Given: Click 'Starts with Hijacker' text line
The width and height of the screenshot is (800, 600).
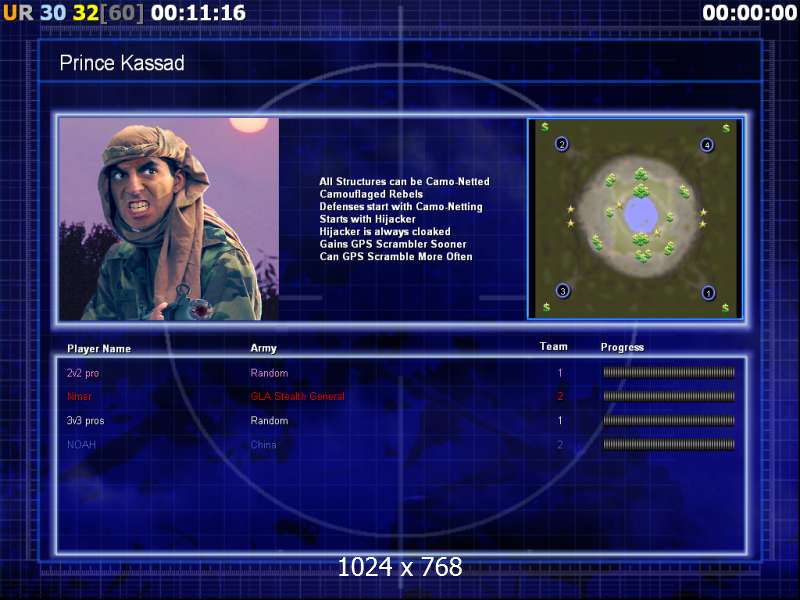Looking at the screenshot, I should [x=367, y=219].
